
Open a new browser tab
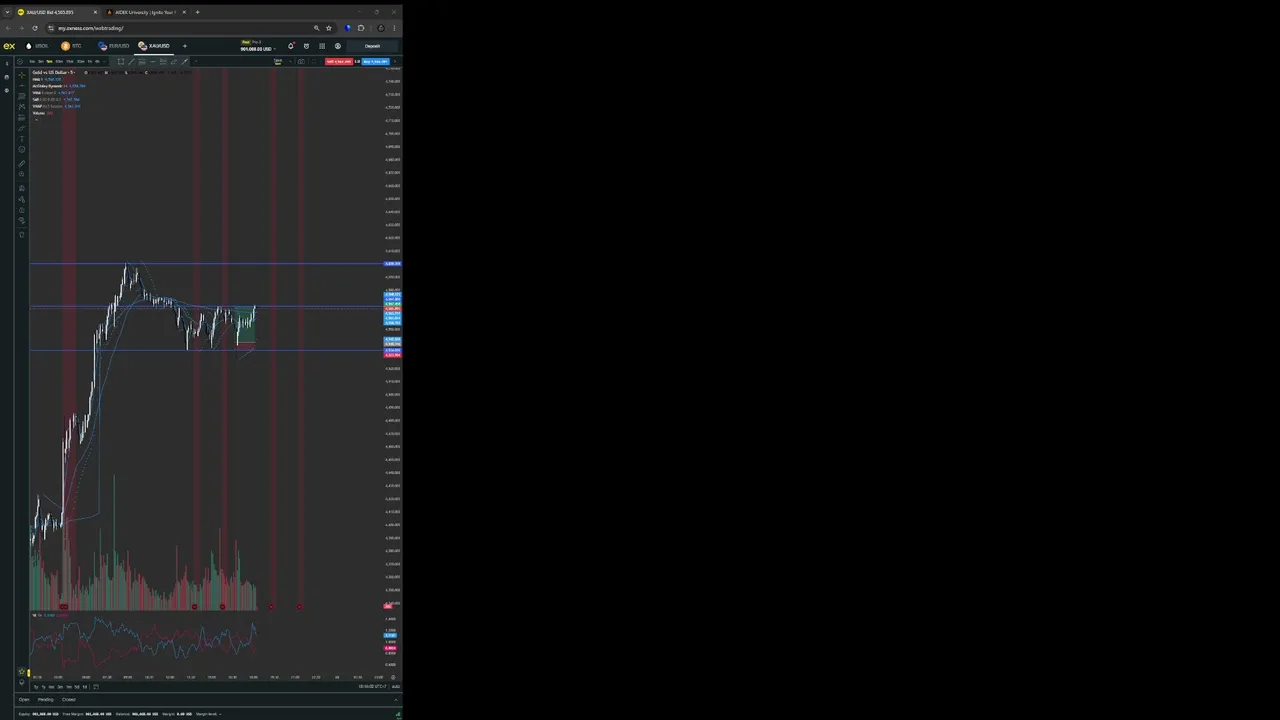pos(197,12)
